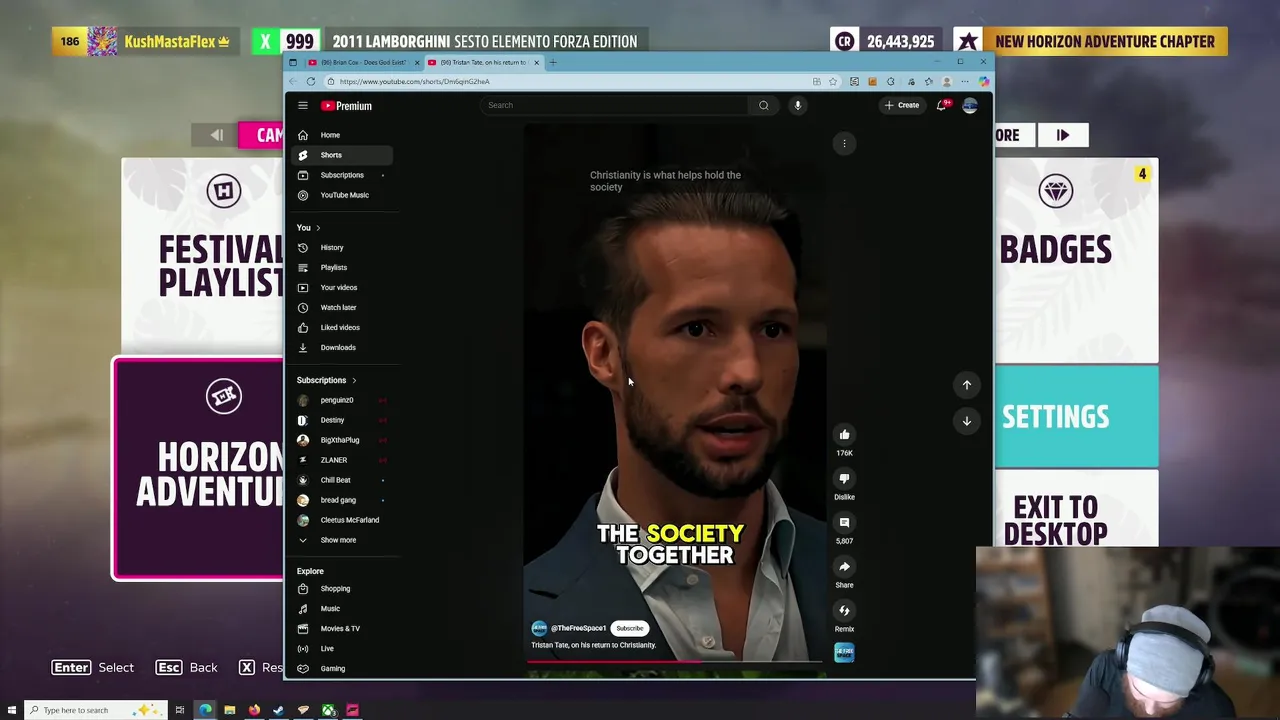Open the Short's three-dot options menu
Viewport: 1280px width, 720px height.
coord(844,144)
